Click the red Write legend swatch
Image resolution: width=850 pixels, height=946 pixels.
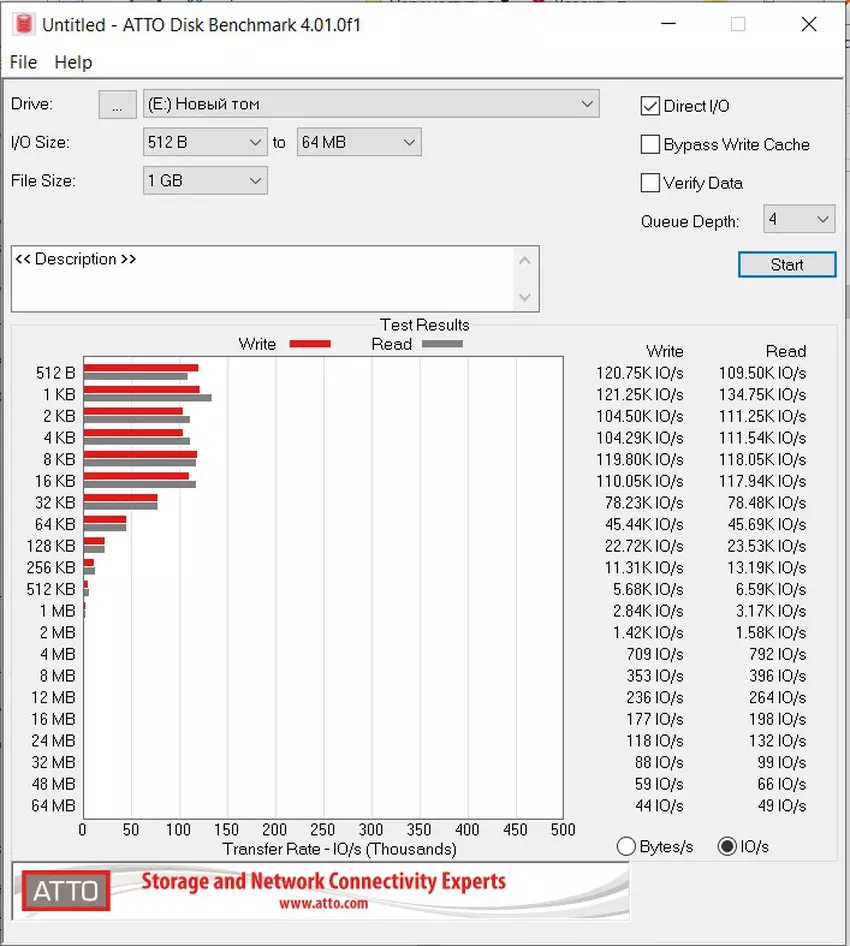coord(309,344)
